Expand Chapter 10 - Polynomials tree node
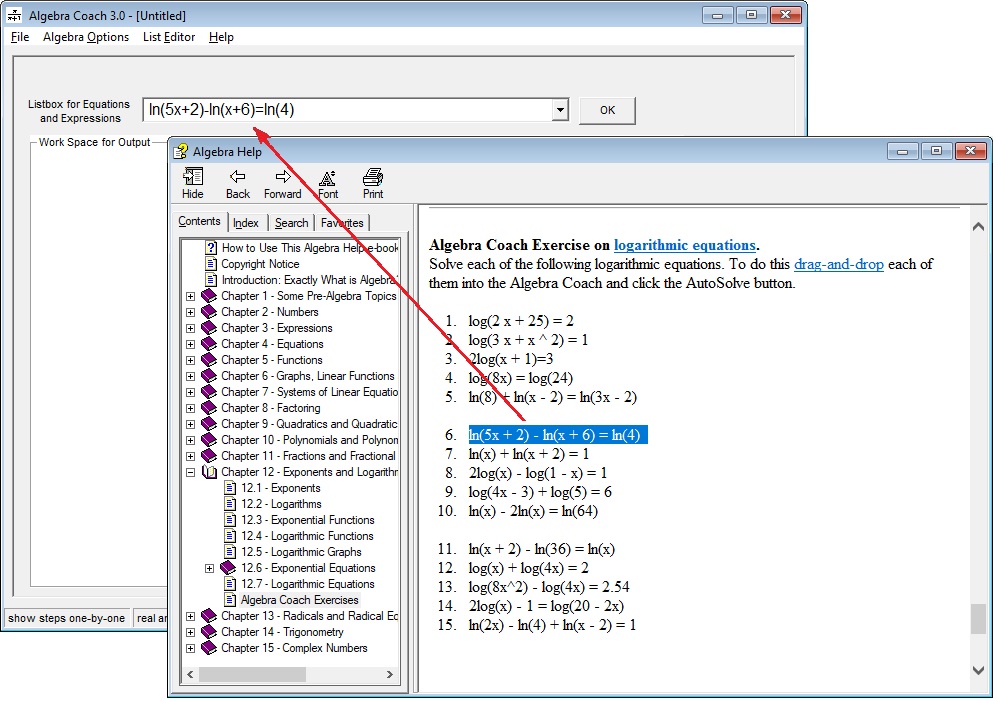This screenshot has height=701, width=996. click(190, 440)
